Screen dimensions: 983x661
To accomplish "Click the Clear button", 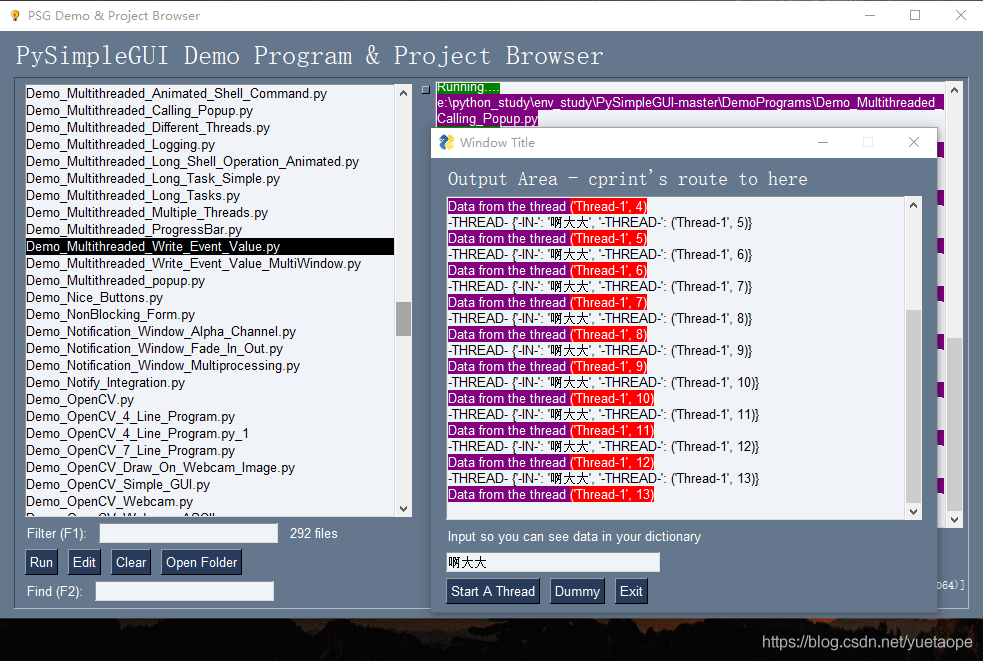I will coord(130,563).
